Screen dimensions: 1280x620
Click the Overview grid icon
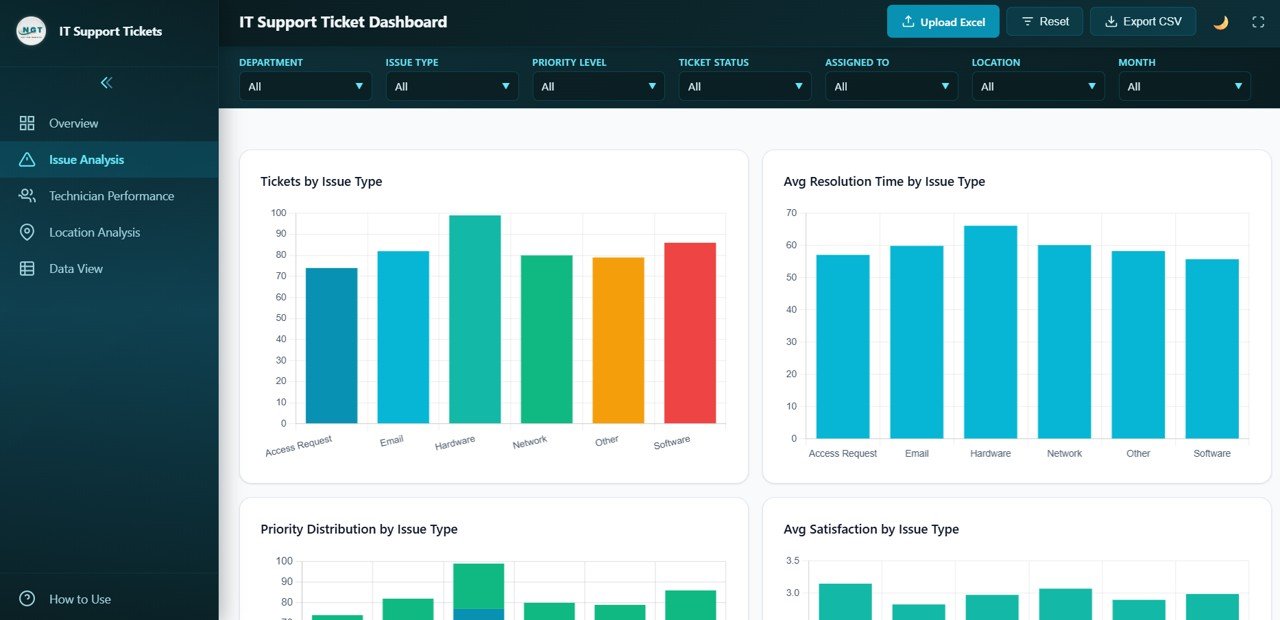(27, 123)
